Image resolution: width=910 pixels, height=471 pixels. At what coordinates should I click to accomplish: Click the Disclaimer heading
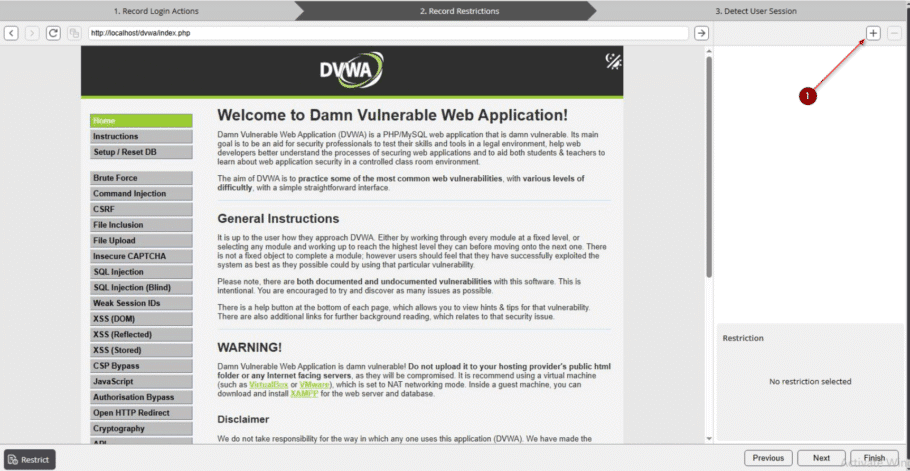243,419
